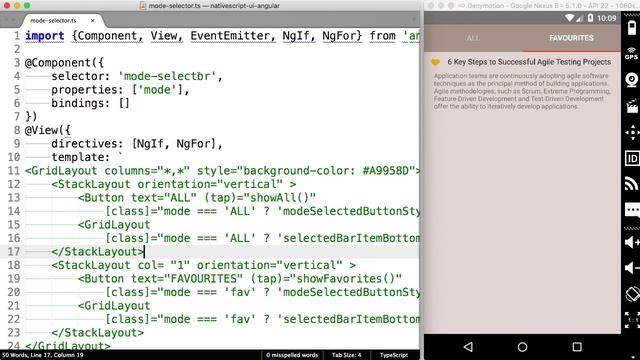The height and width of the screenshot is (360, 640).
Task: Close the mode-selector.ts tab
Action: (93, 20)
